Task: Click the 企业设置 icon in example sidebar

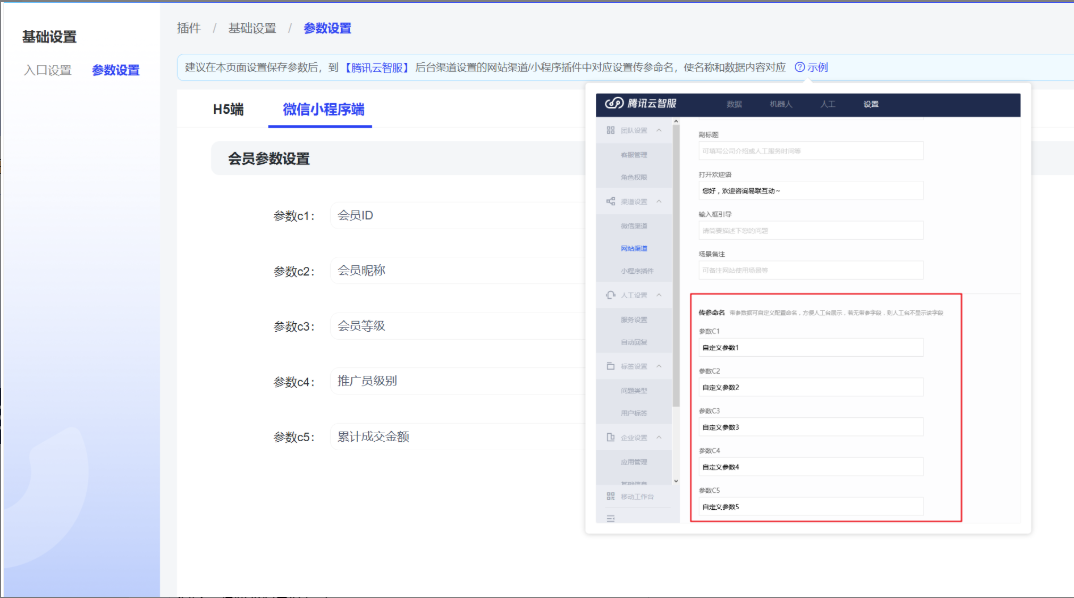Action: click(610, 437)
